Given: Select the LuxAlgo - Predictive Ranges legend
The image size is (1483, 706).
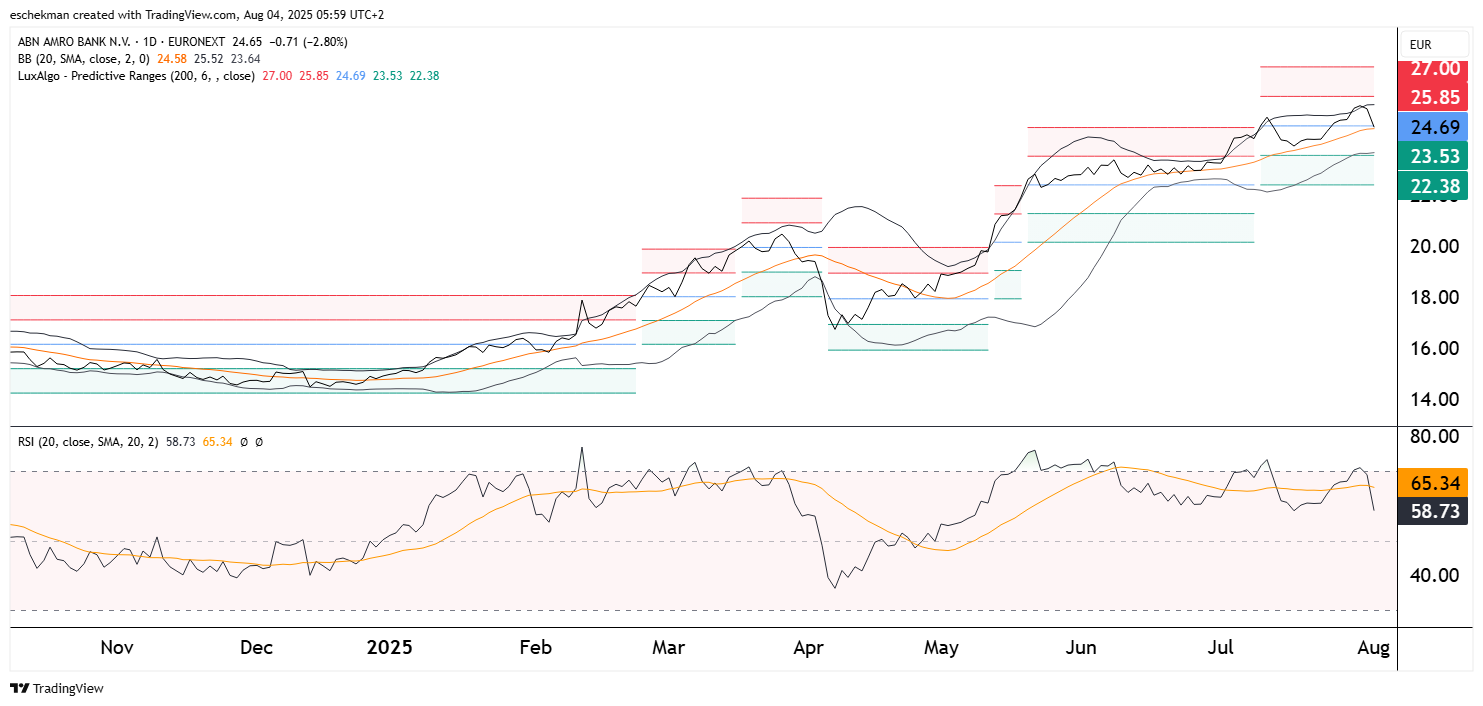Looking at the screenshot, I should tap(136, 76).
